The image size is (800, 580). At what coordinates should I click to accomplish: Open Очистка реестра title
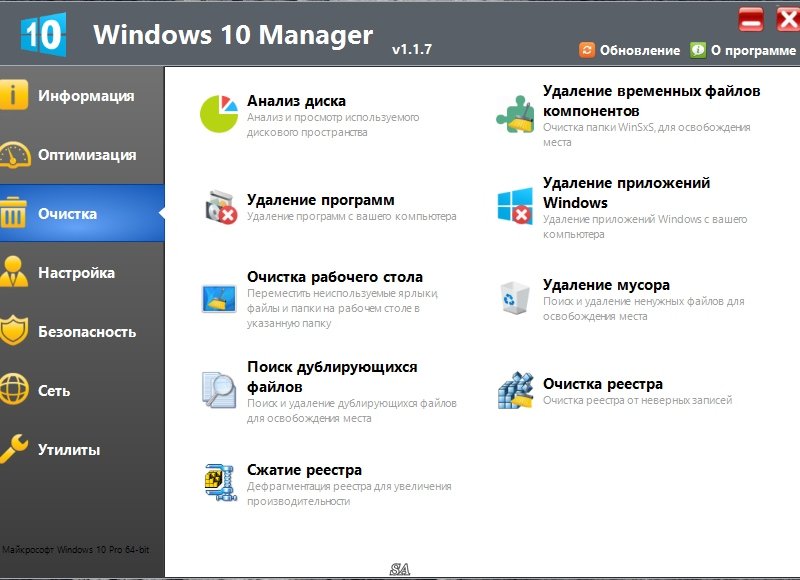[x=603, y=384]
